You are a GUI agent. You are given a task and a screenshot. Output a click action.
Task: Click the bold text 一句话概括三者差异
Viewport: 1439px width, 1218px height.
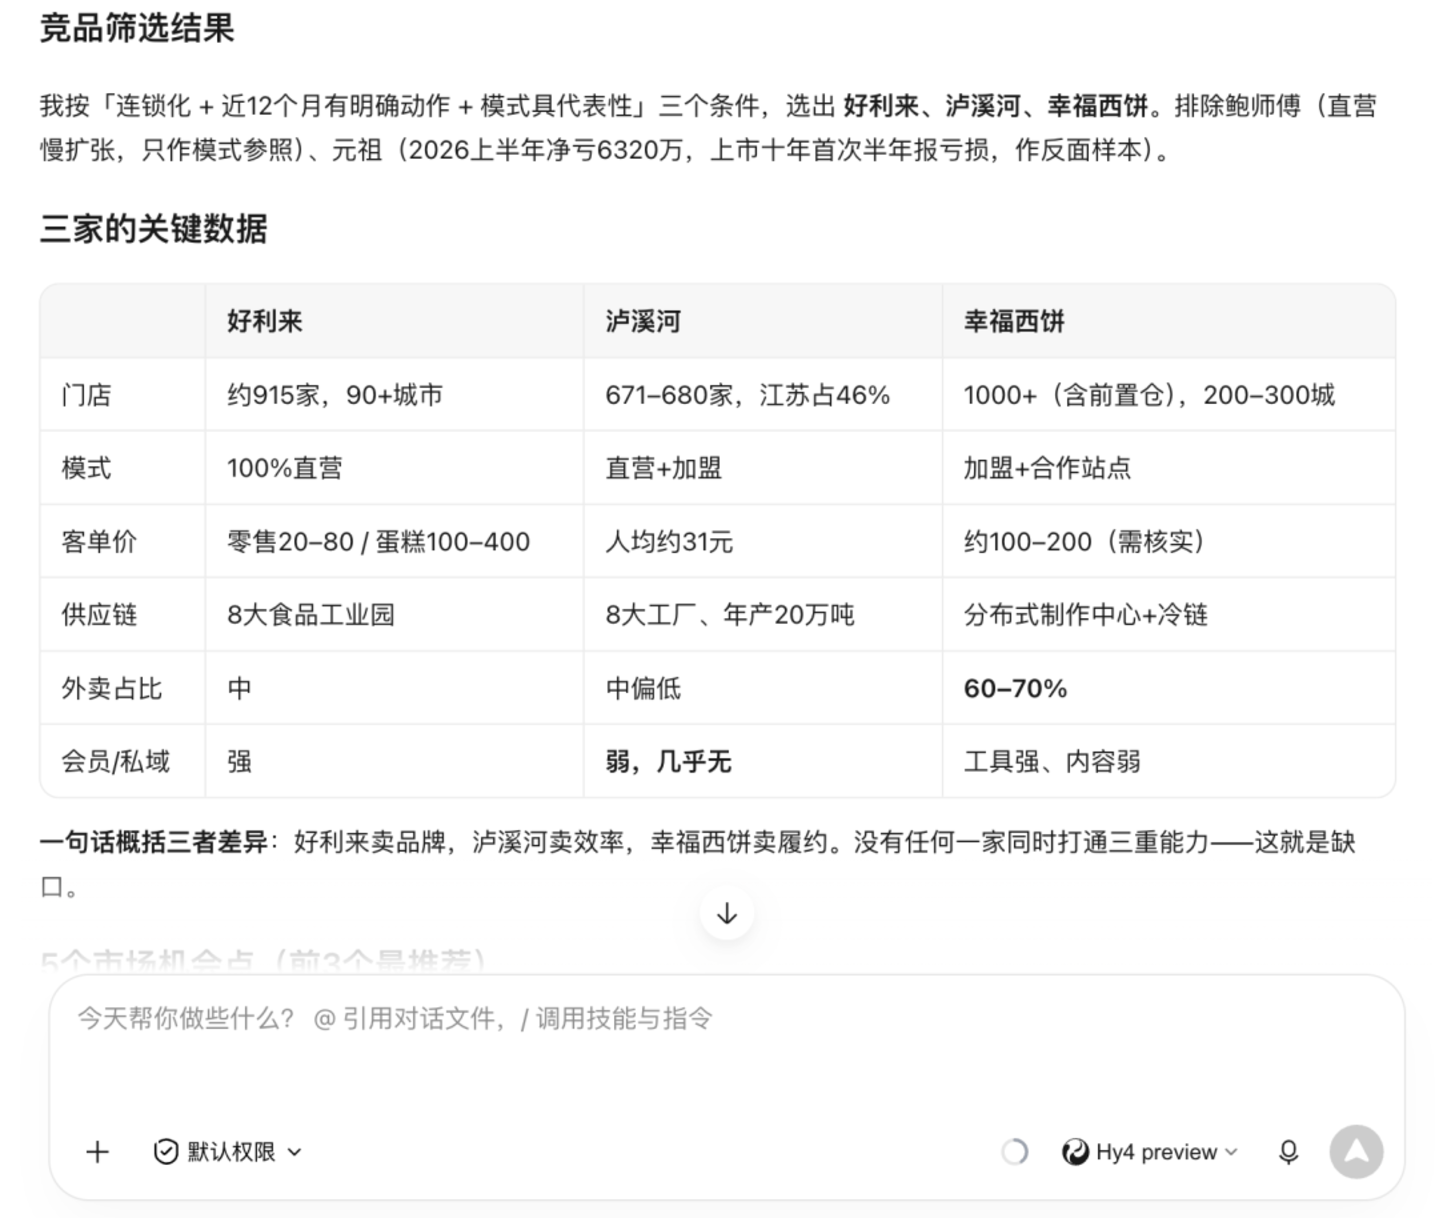point(154,842)
